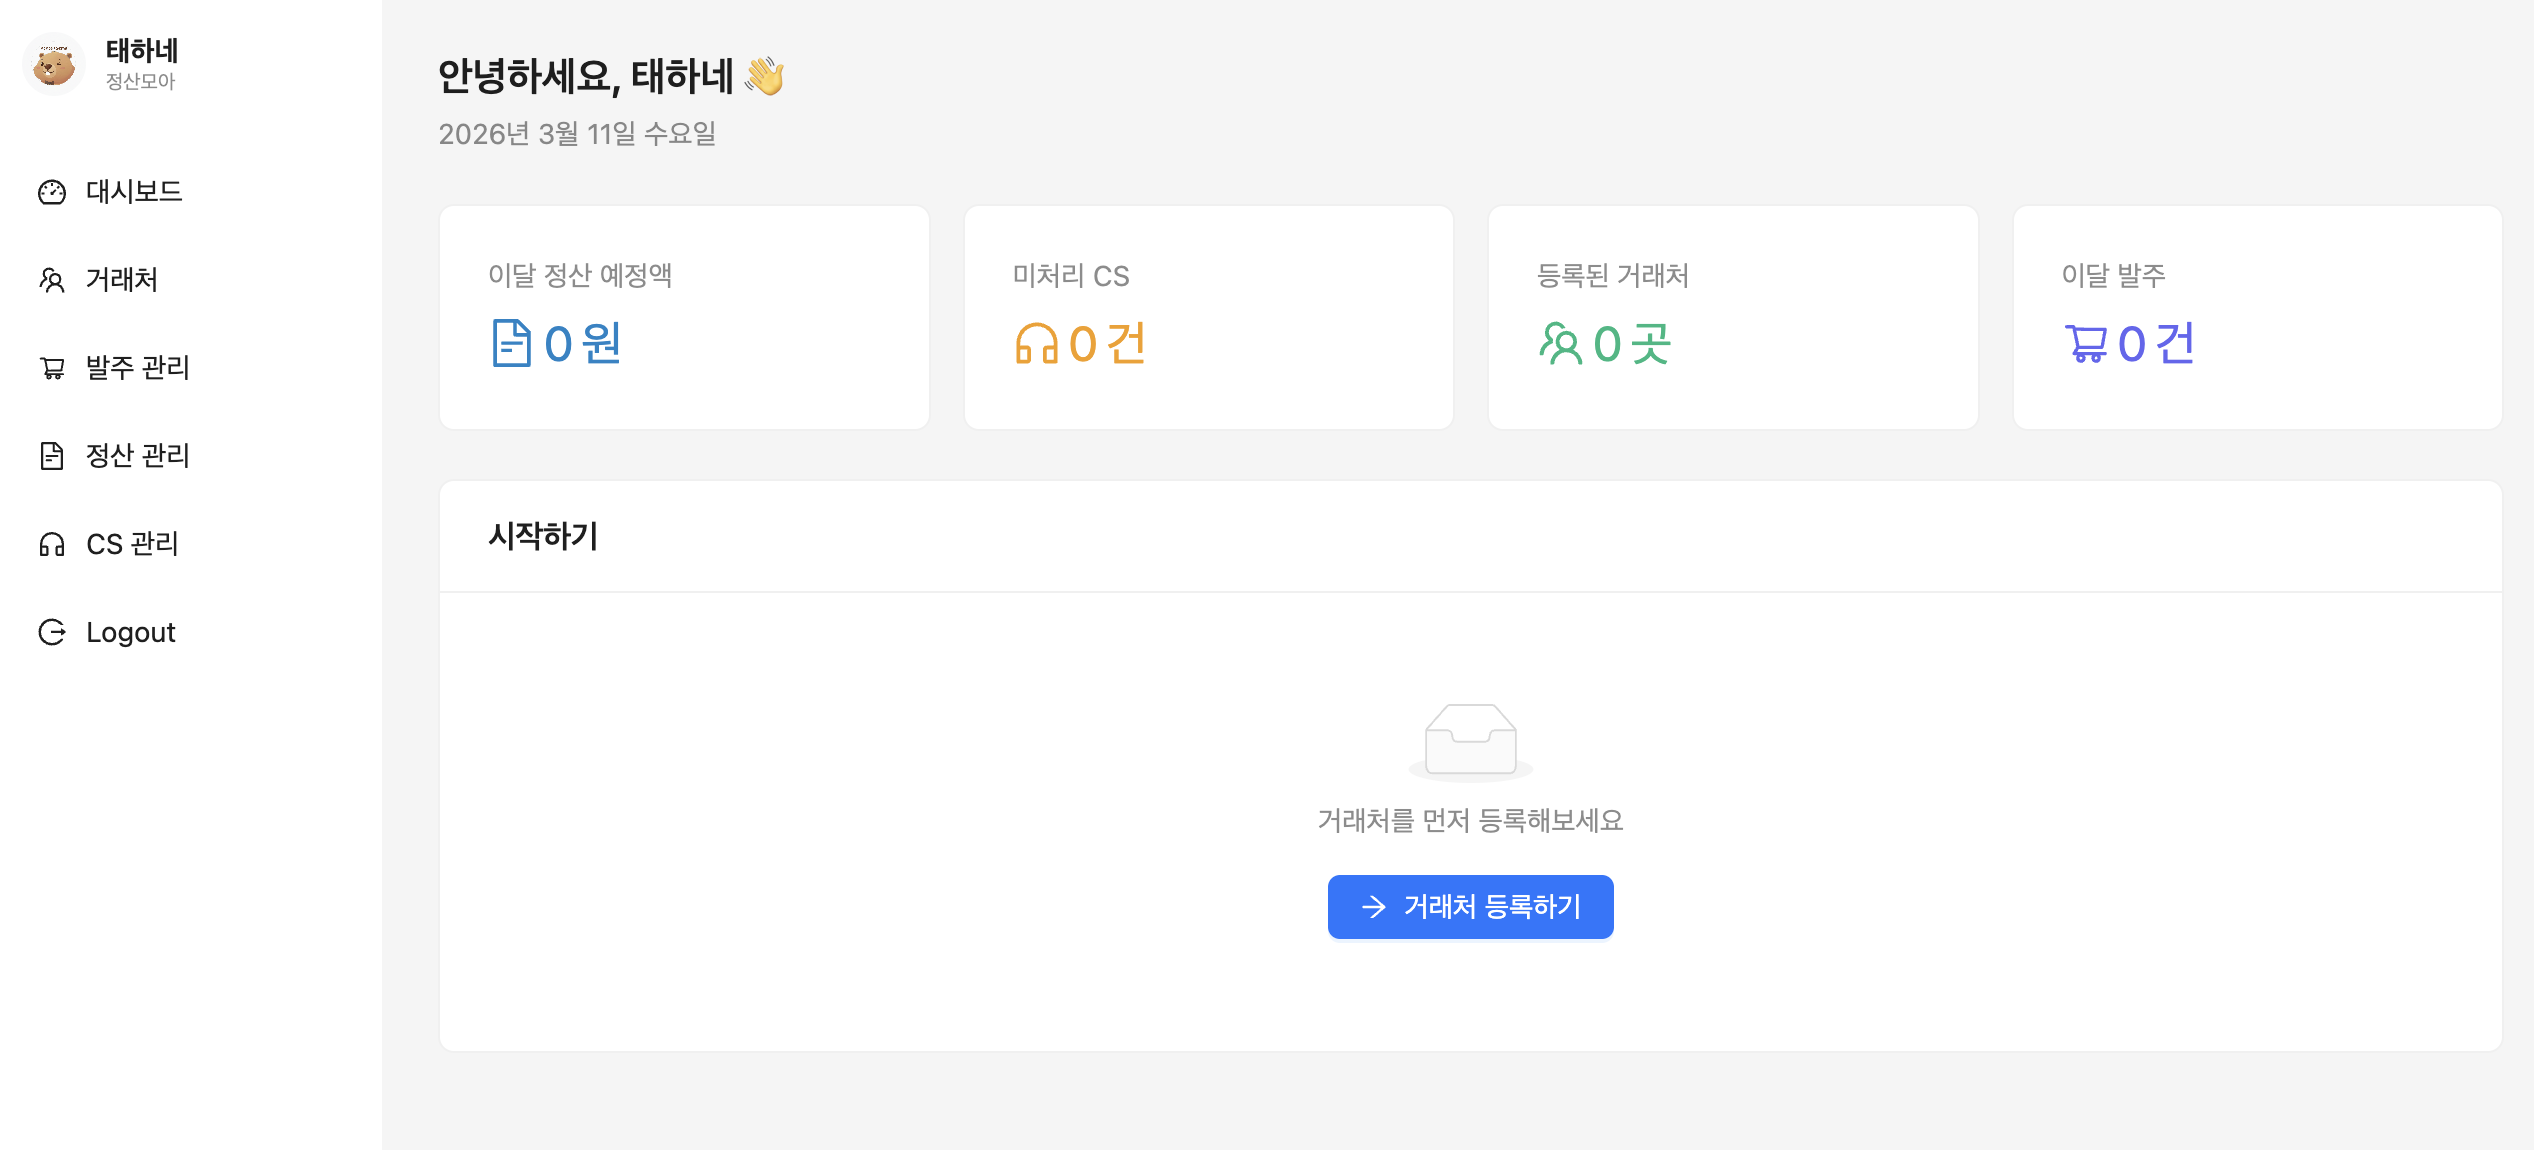Click the green people icon in 등록된 거래처 card

1560,344
